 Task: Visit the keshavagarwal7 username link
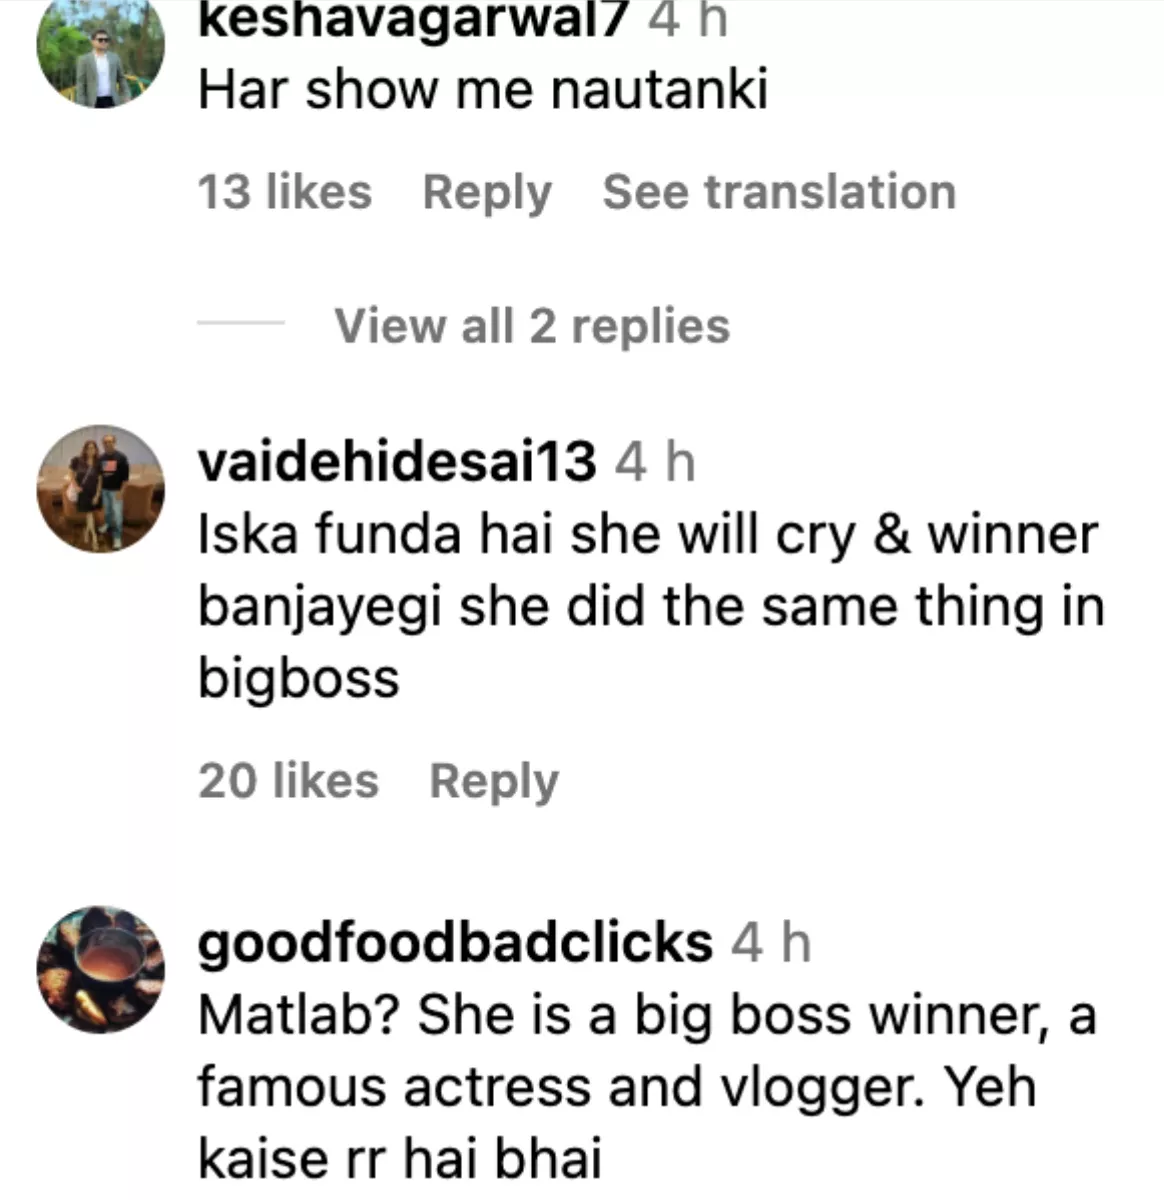pyautogui.click(x=413, y=20)
